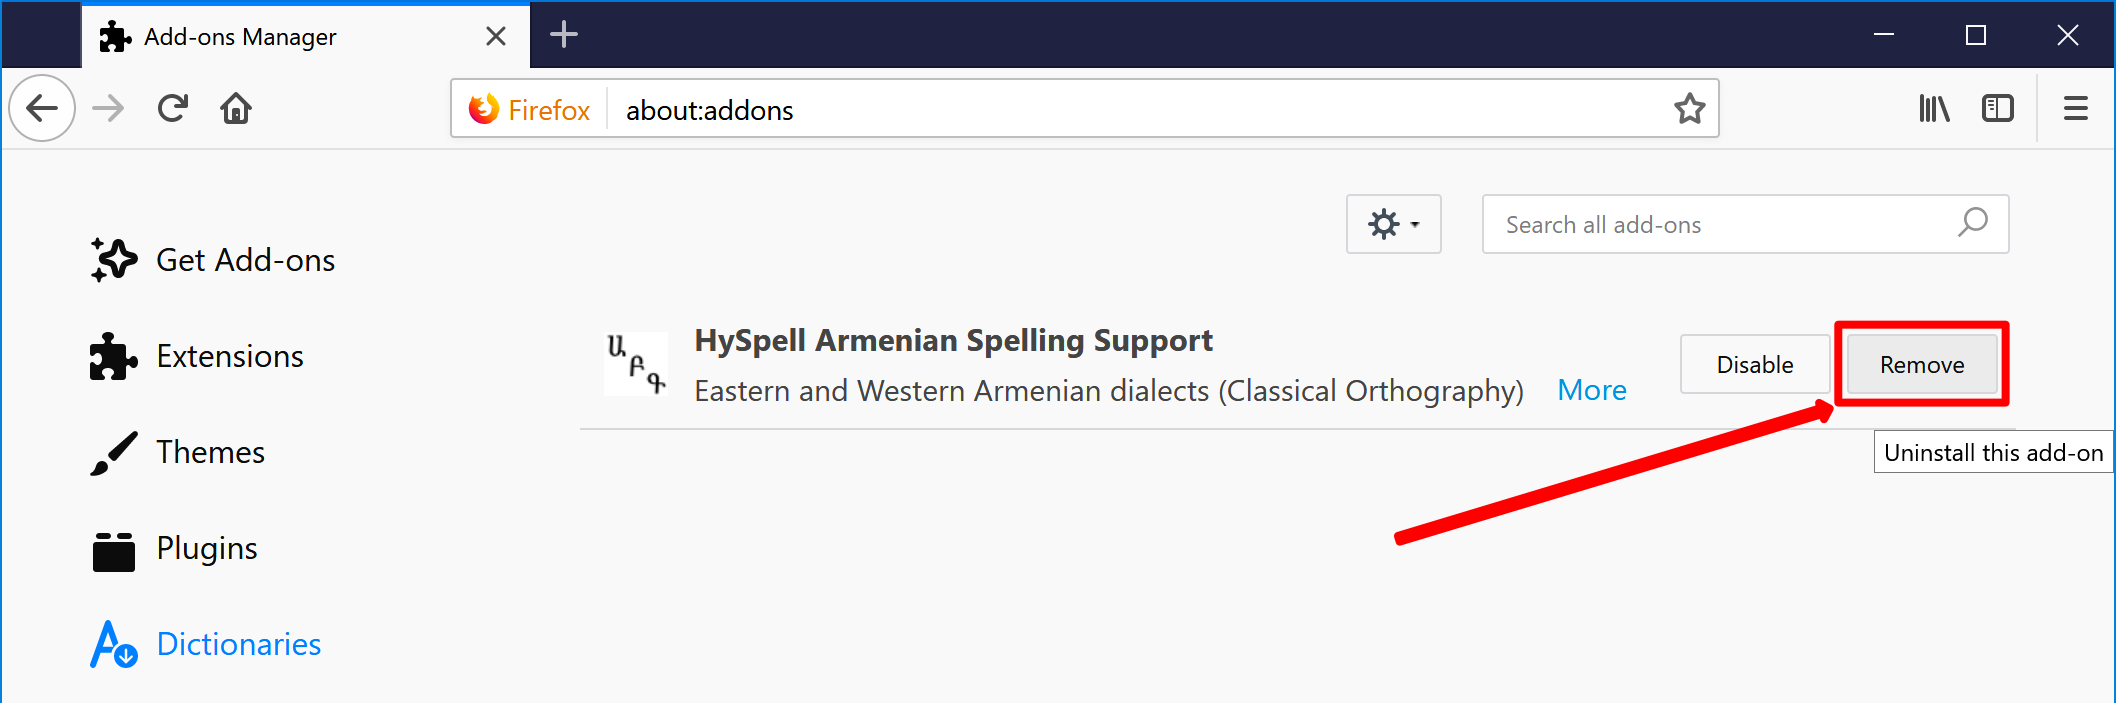Open the Plugins category
Screen dimensions: 2116x703
[x=174, y=548]
